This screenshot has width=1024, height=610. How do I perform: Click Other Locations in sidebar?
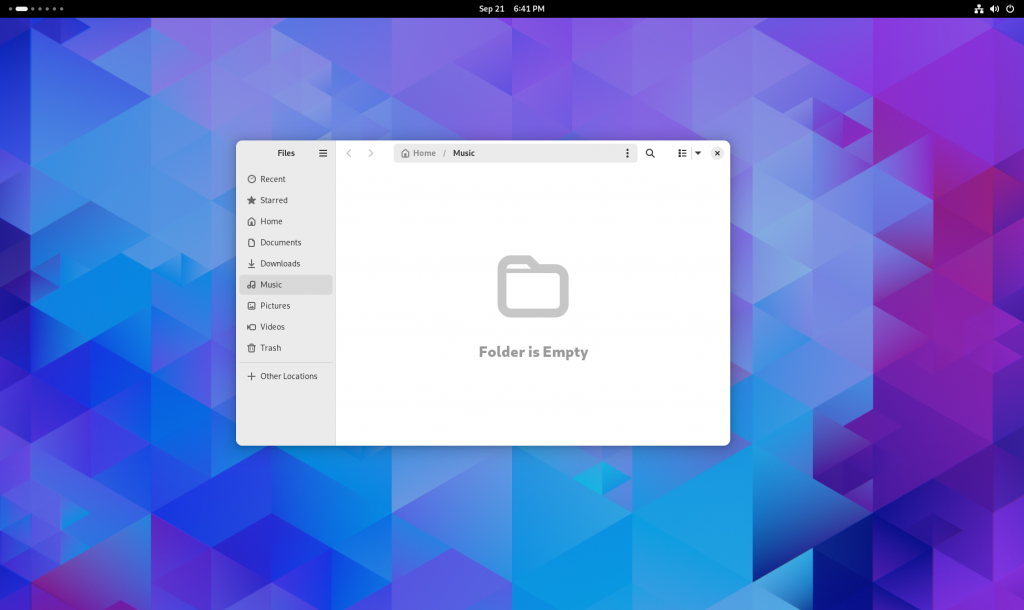coord(288,376)
